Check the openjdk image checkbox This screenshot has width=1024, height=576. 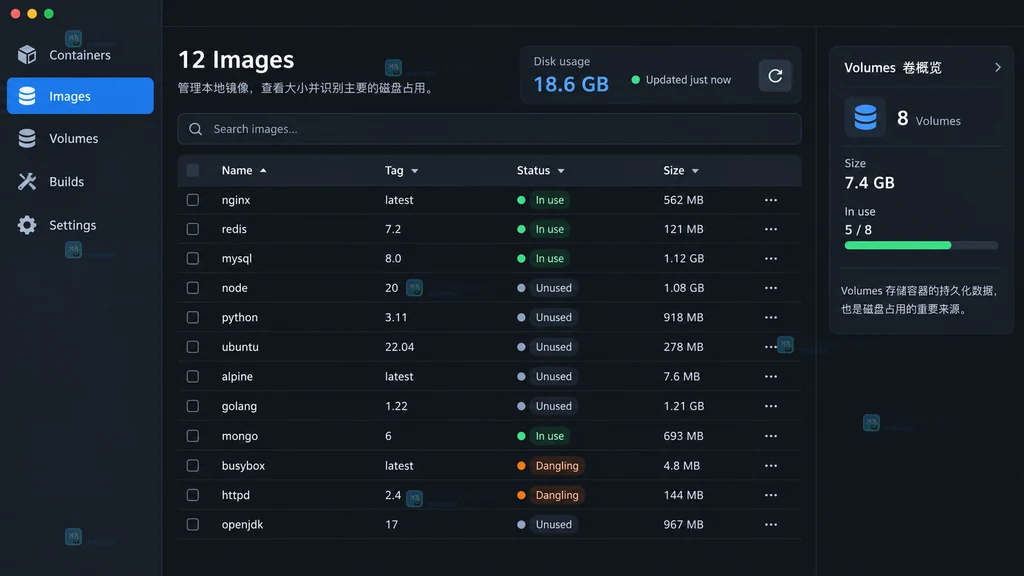click(193, 524)
